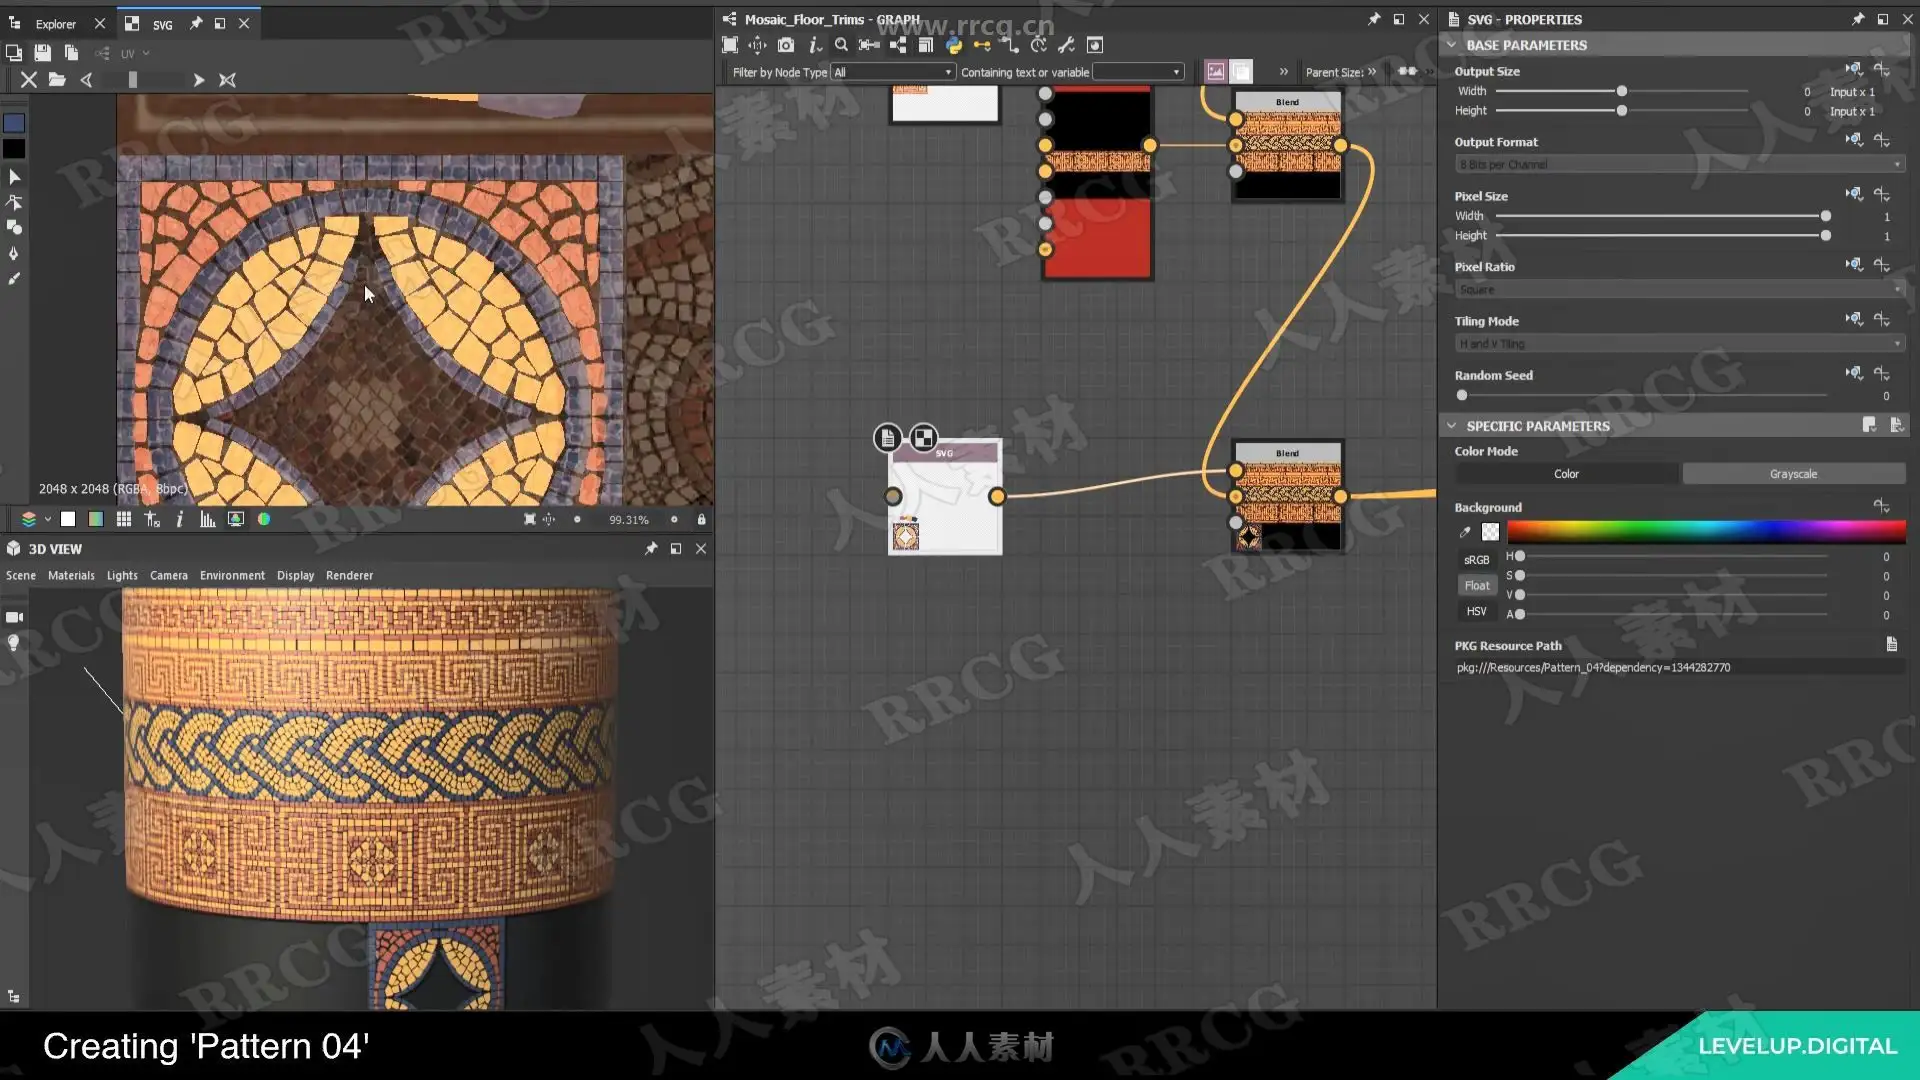Click the Output Size Width slider handle

(1622, 91)
